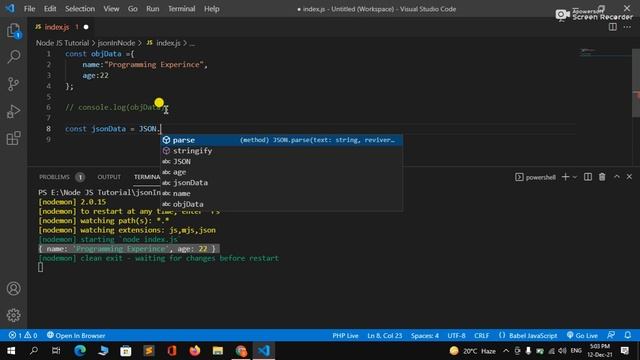This screenshot has height=360, width=640.
Task: Close the terminal panel
Action: coord(629,177)
